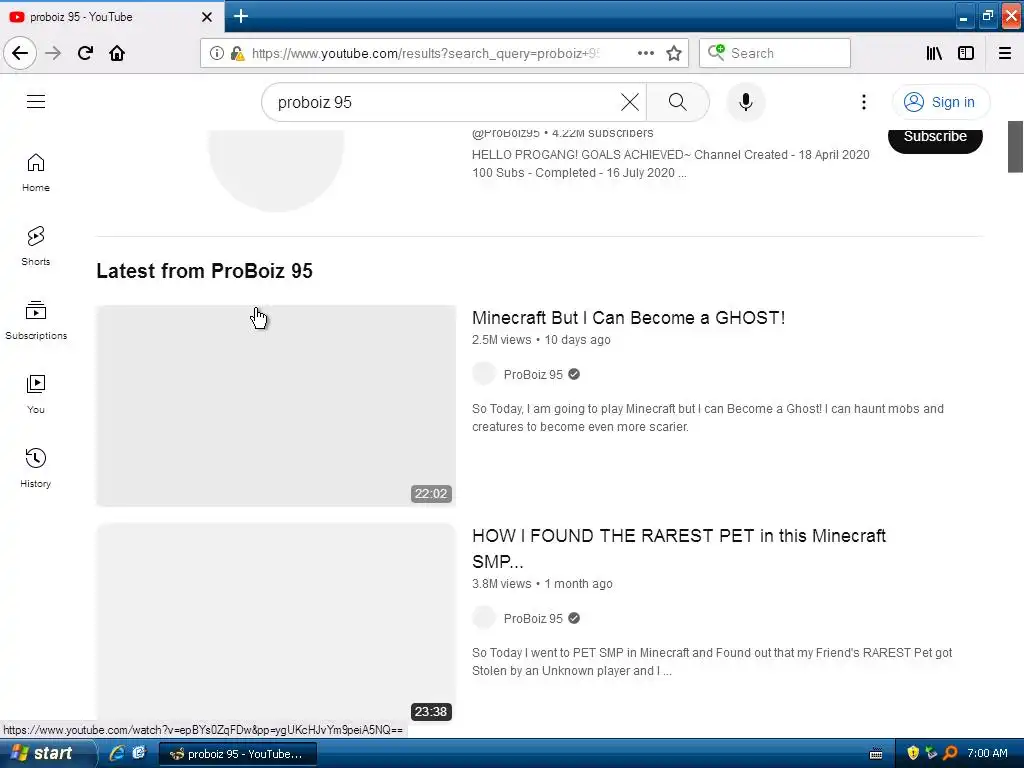Select proboiz 95 - YouTube taskbar button
This screenshot has height=768, width=1024.
(238, 754)
